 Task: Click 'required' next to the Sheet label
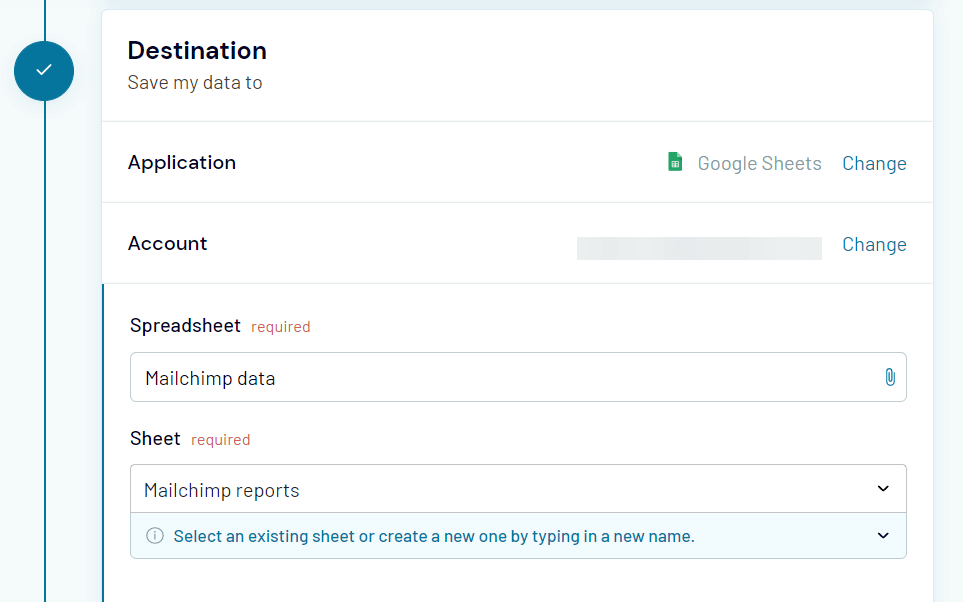point(220,440)
